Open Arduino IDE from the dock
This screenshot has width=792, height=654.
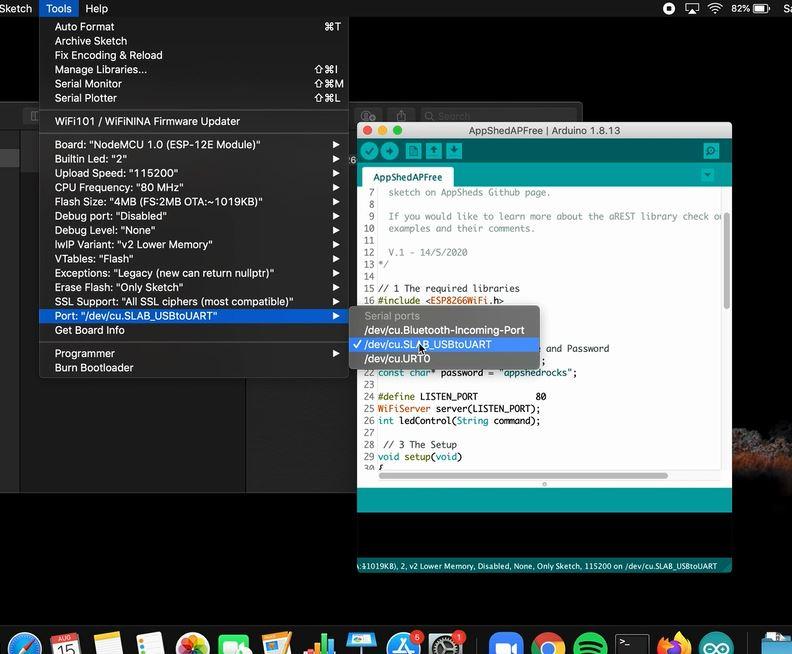click(716, 643)
